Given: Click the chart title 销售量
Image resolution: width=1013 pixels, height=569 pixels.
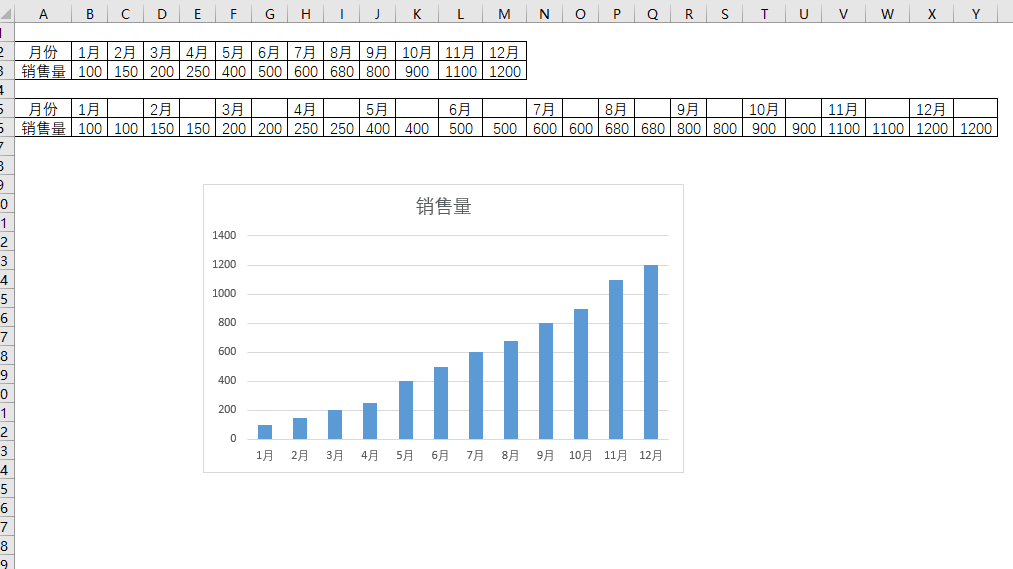Looking at the screenshot, I should [443, 207].
